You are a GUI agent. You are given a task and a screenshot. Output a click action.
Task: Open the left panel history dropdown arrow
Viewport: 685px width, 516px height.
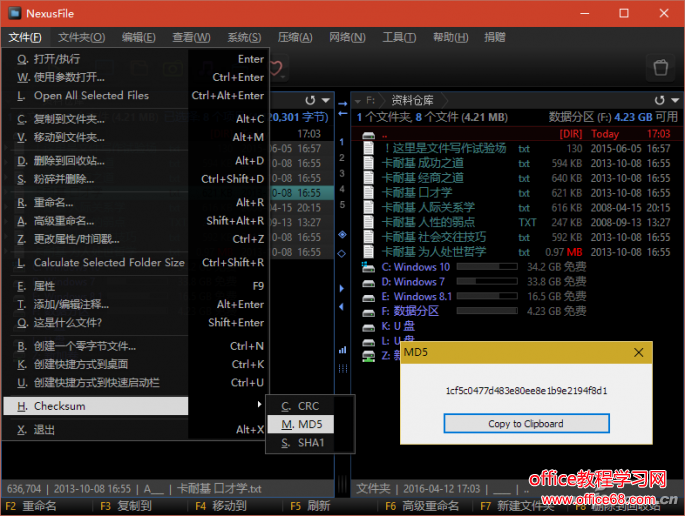[x=326, y=100]
